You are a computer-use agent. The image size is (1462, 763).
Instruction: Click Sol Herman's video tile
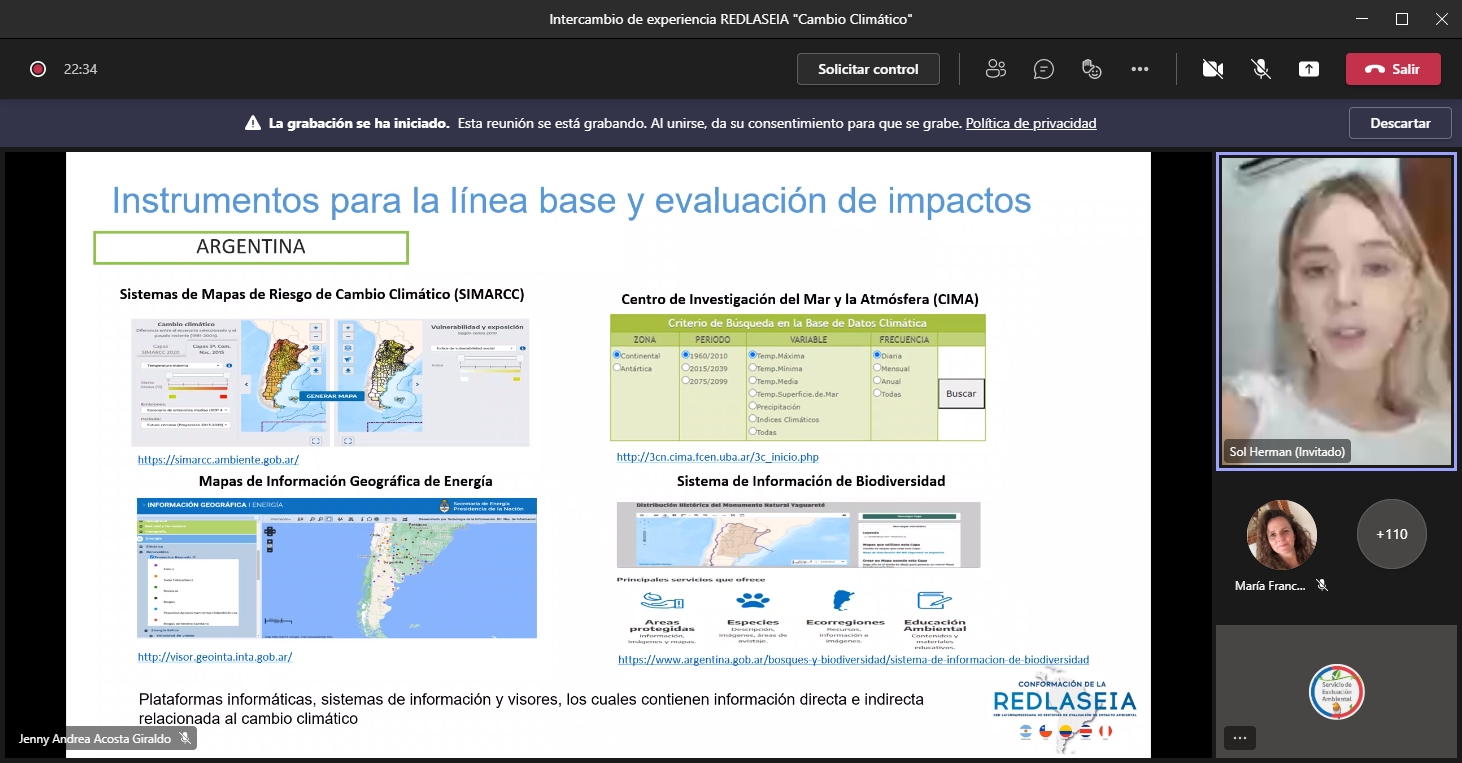tap(1336, 310)
